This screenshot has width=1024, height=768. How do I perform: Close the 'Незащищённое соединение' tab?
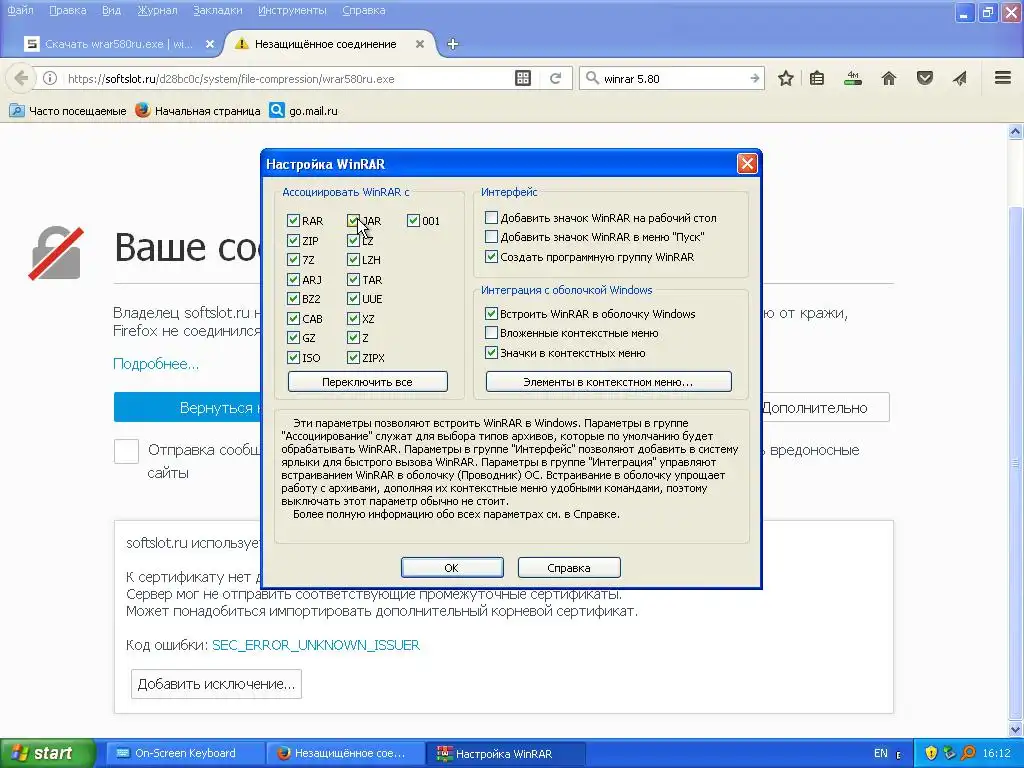point(420,44)
